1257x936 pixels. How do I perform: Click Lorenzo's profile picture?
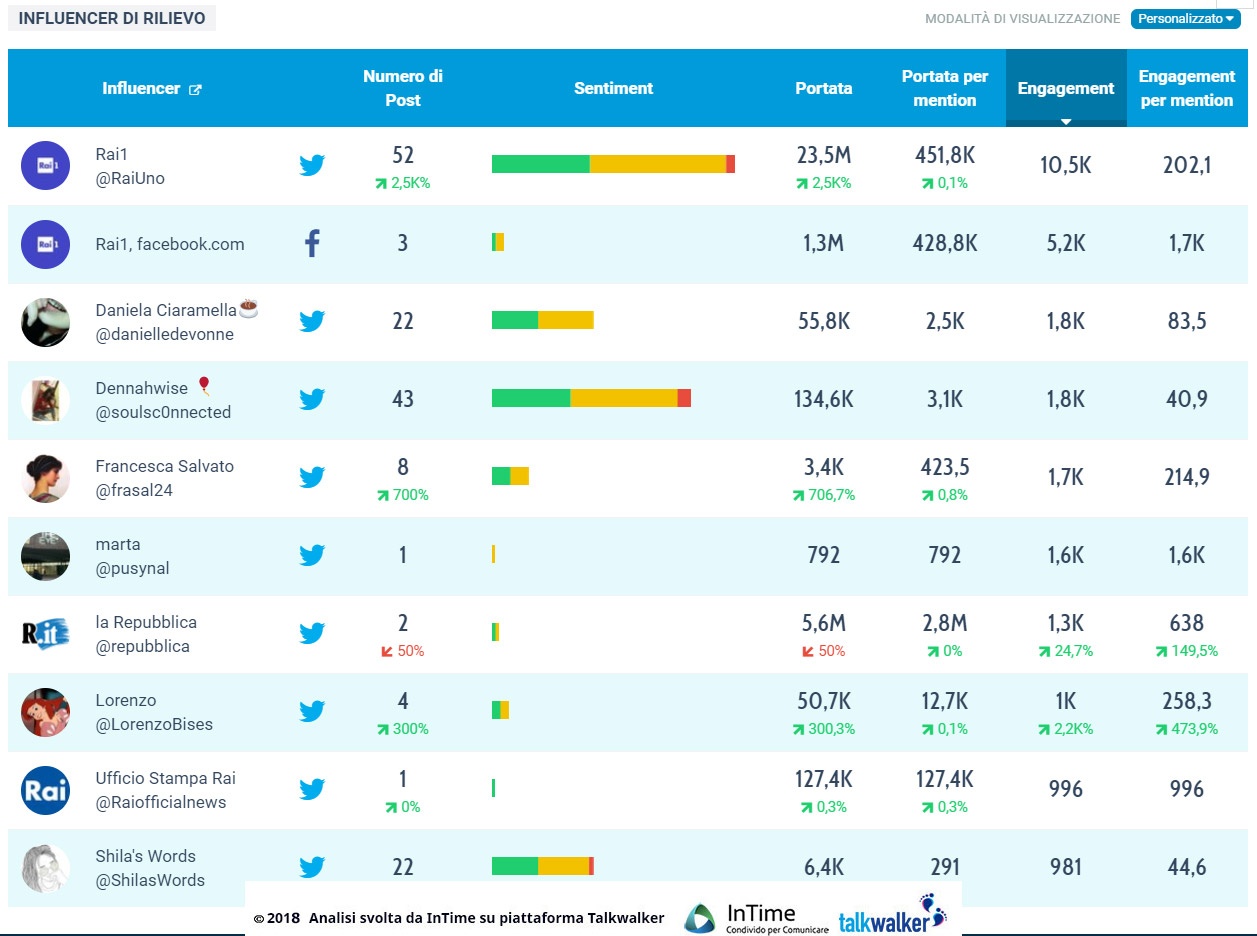tap(45, 712)
